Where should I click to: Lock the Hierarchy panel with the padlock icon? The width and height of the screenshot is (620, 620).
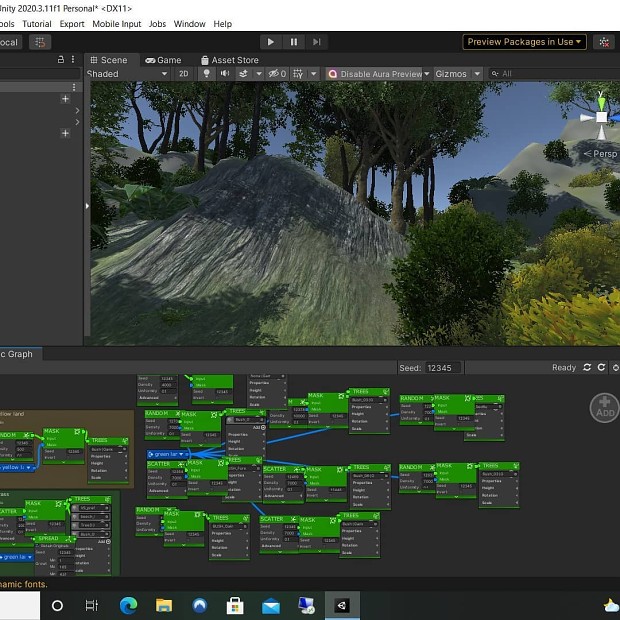pyautogui.click(x=61, y=59)
